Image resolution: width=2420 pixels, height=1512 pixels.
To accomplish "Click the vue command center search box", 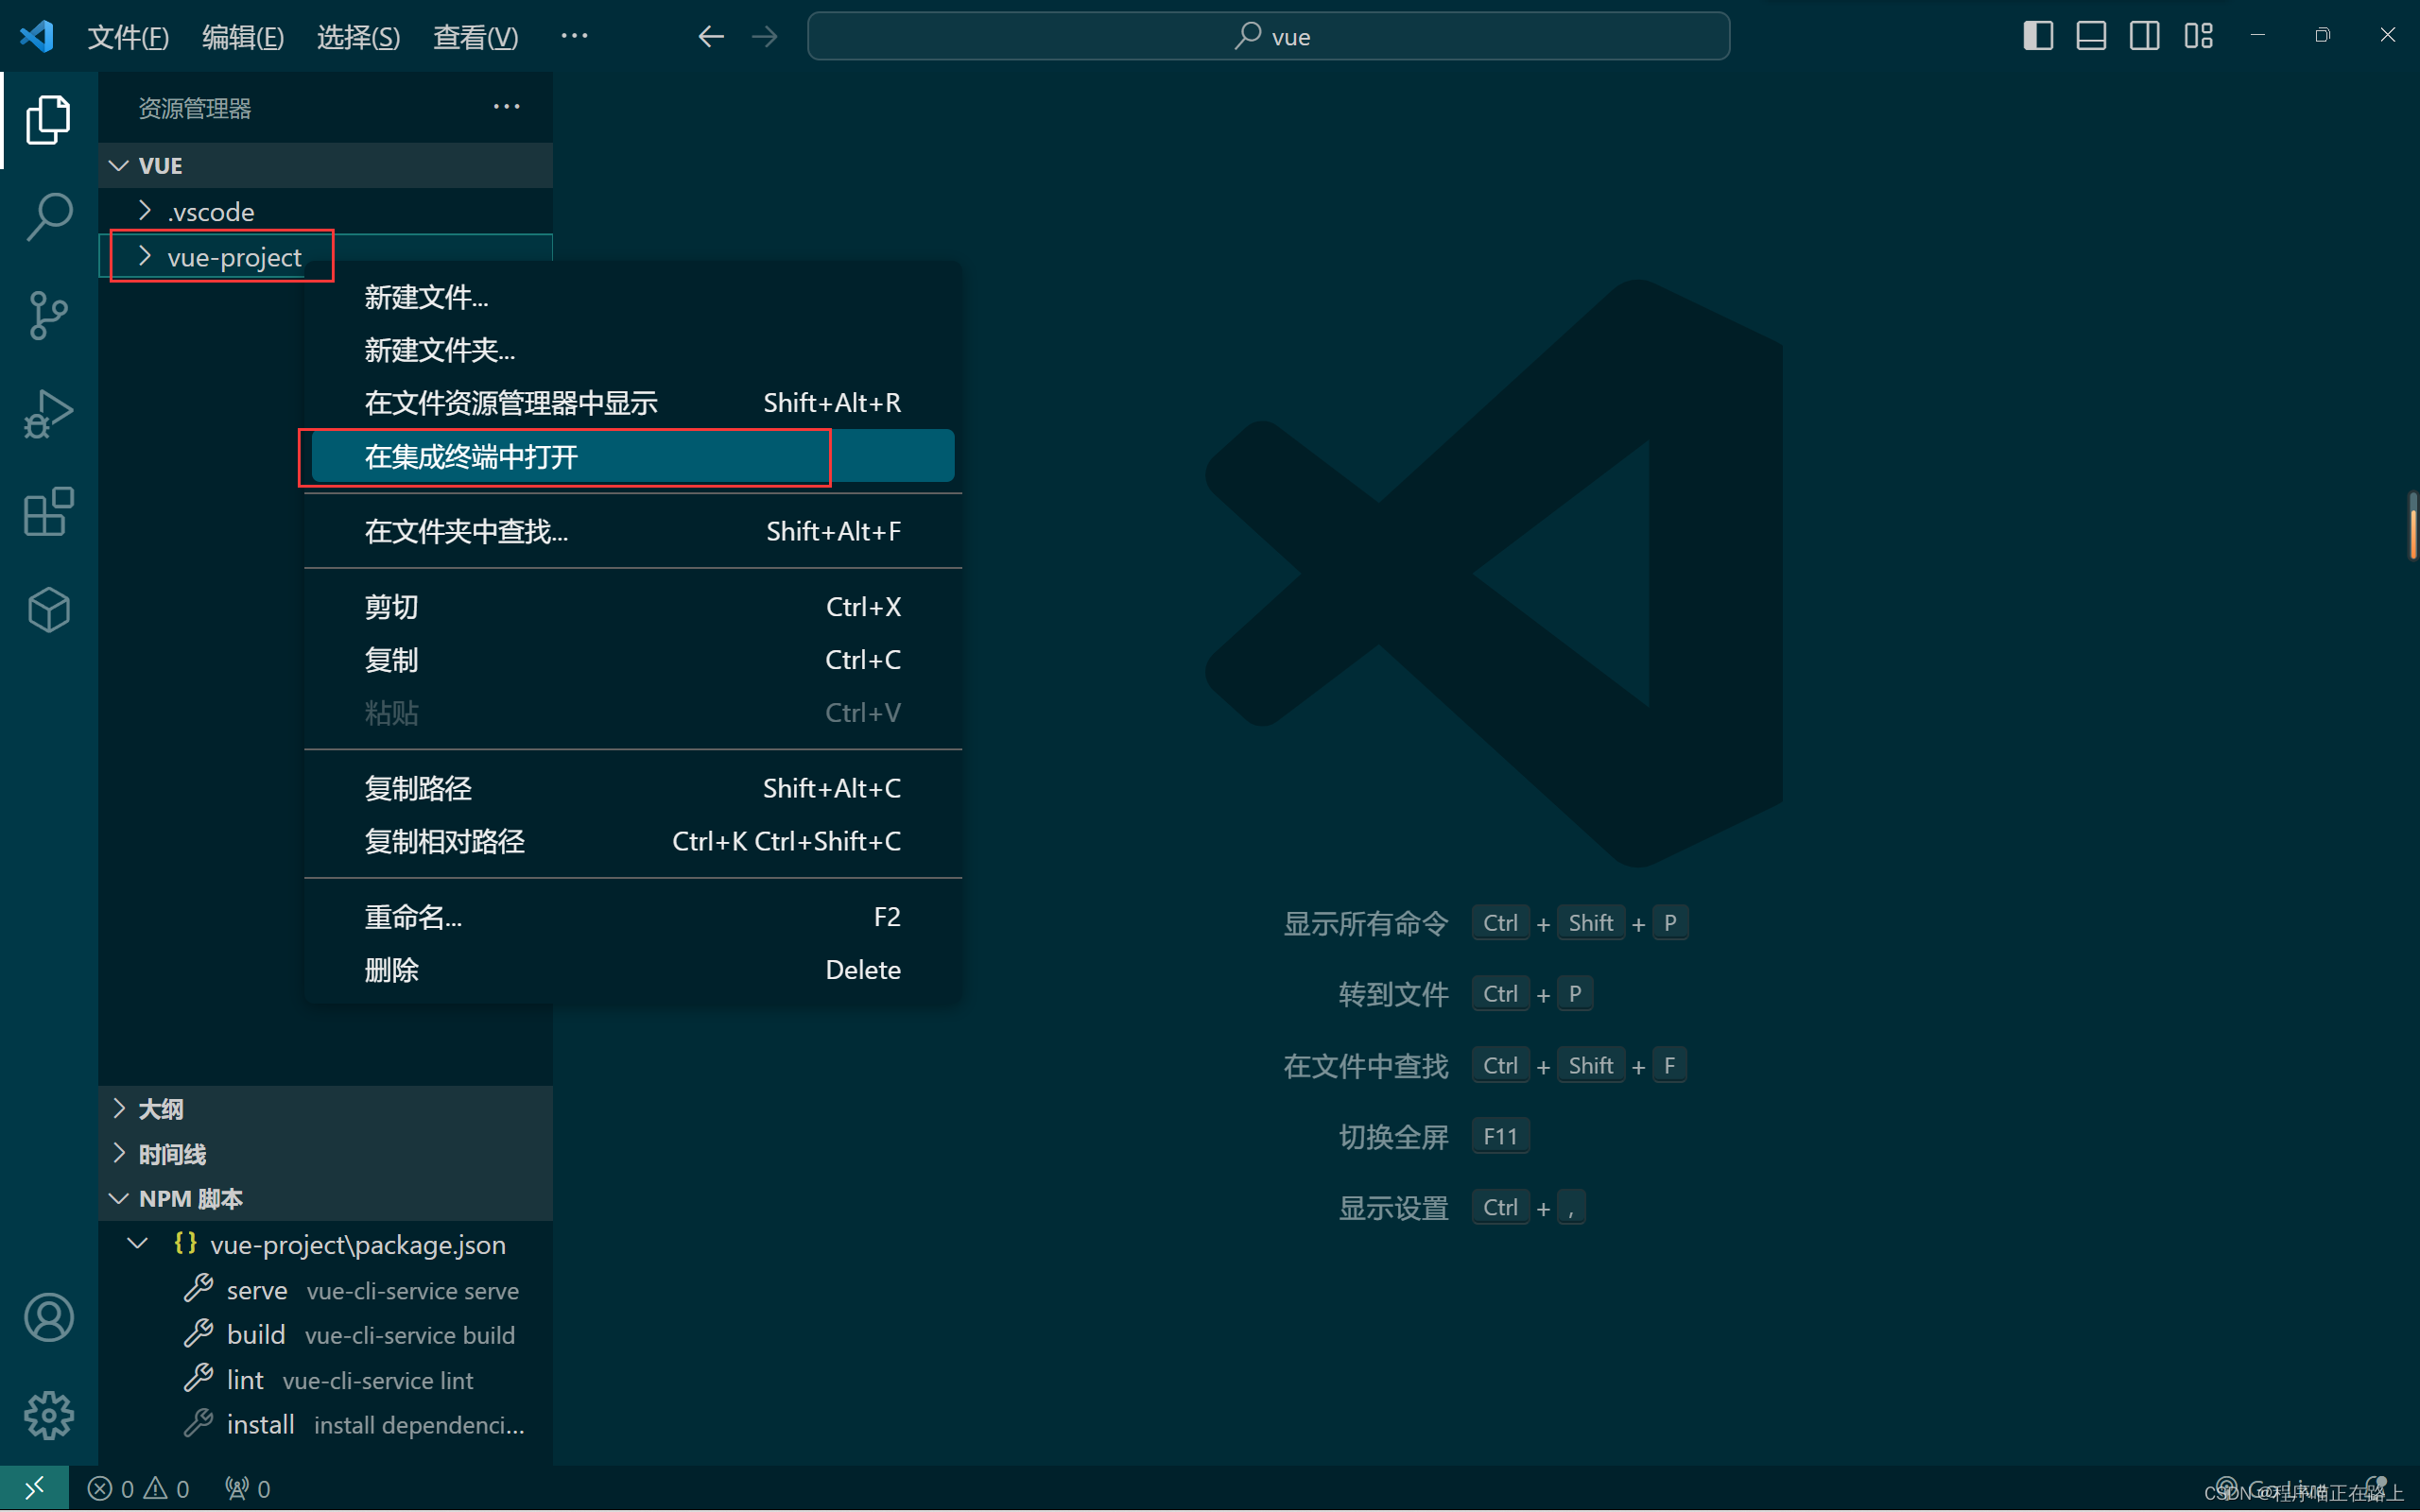I will [1268, 37].
